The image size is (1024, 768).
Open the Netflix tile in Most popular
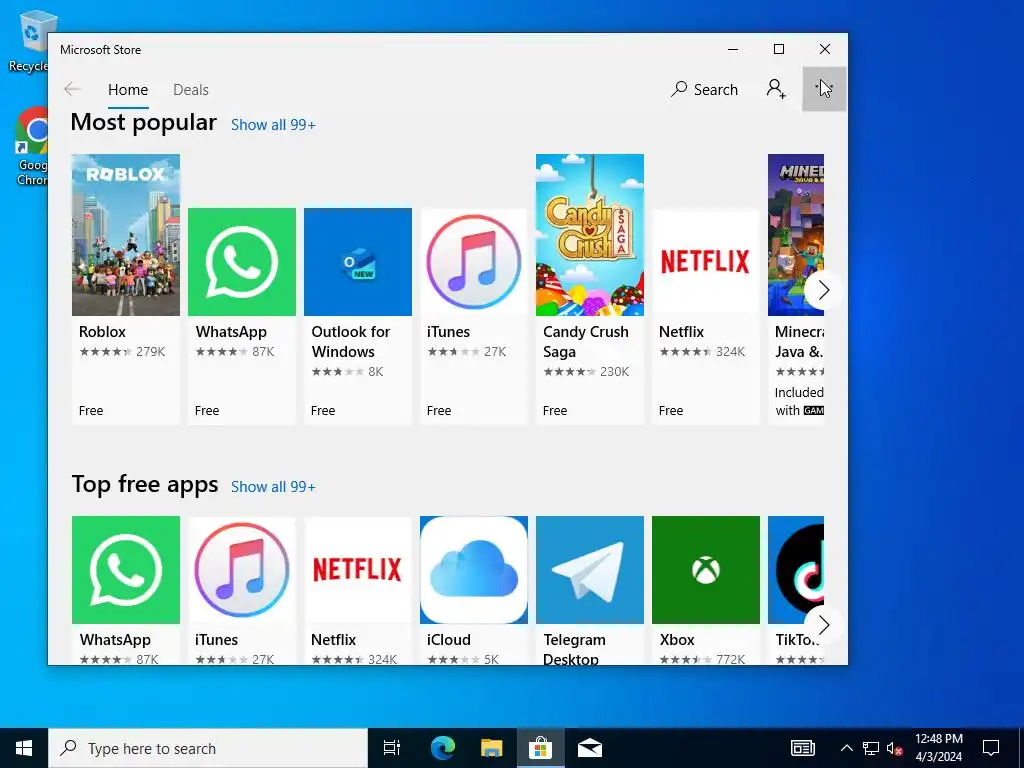(x=705, y=316)
